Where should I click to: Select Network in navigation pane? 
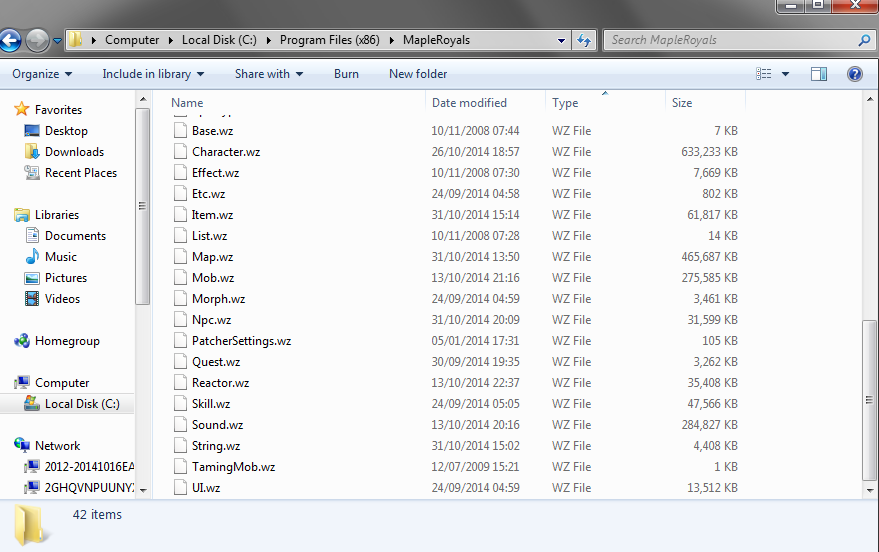[x=57, y=446]
